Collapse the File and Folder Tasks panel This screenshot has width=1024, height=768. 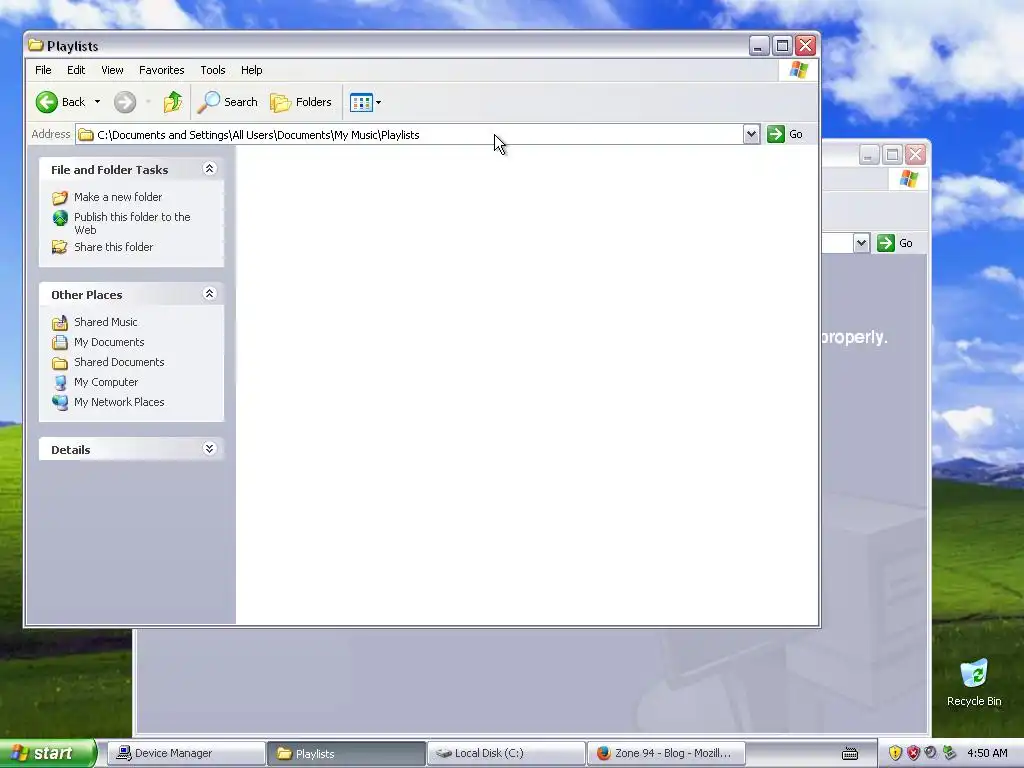click(209, 169)
